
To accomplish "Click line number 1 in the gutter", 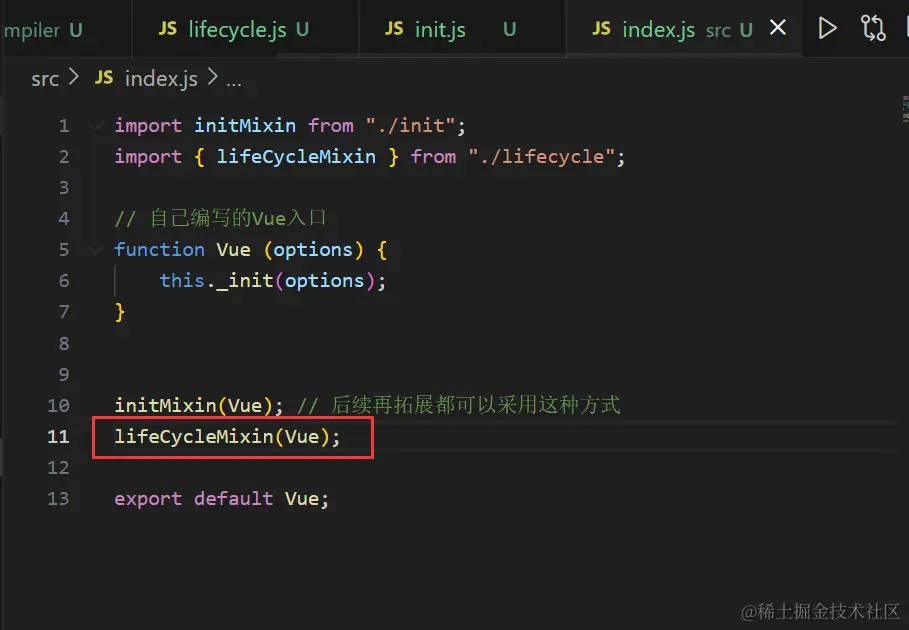I will [64, 126].
